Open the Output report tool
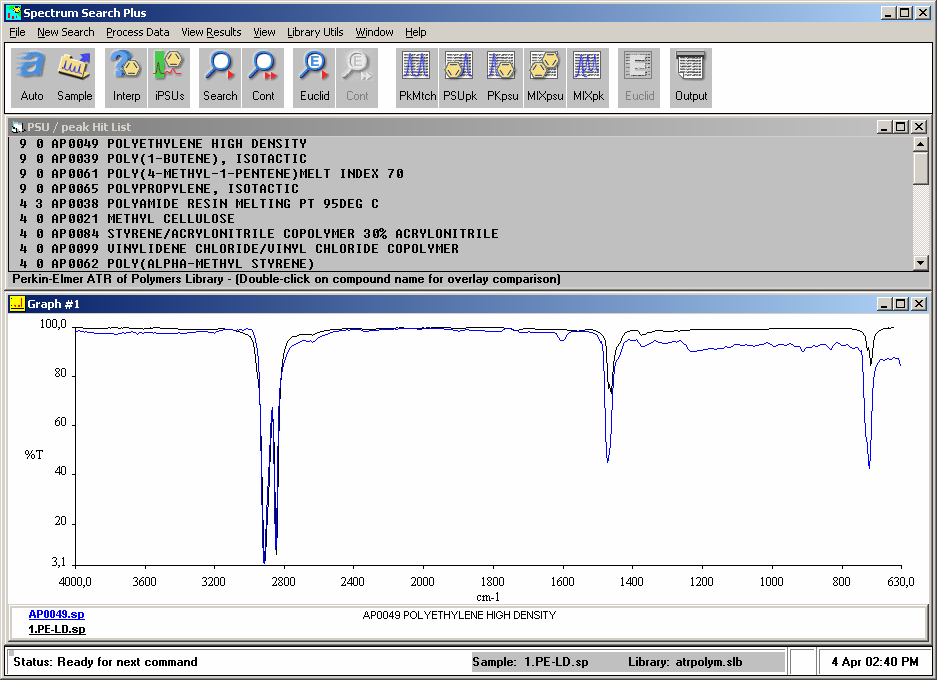The height and width of the screenshot is (680, 937). coord(691,78)
